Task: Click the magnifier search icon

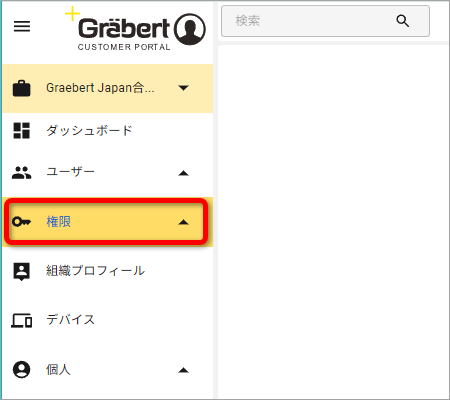Action: point(403,21)
